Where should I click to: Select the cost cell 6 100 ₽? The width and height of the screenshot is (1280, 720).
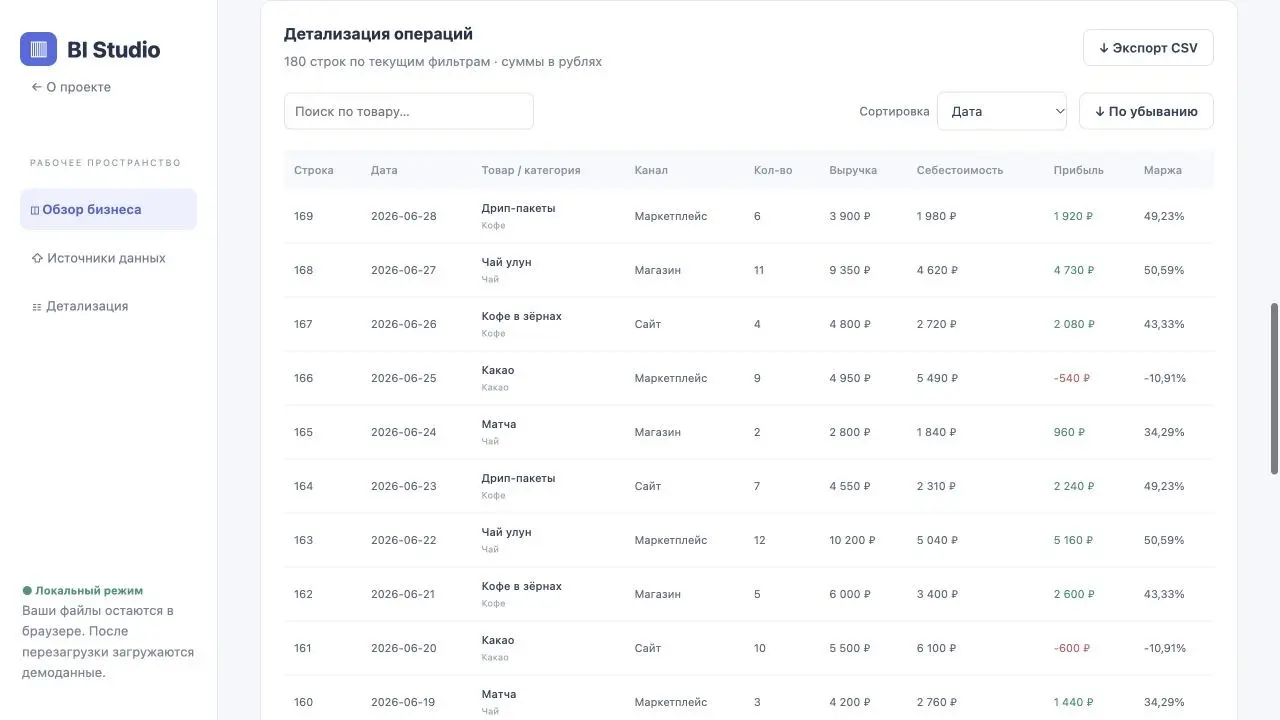click(937, 648)
